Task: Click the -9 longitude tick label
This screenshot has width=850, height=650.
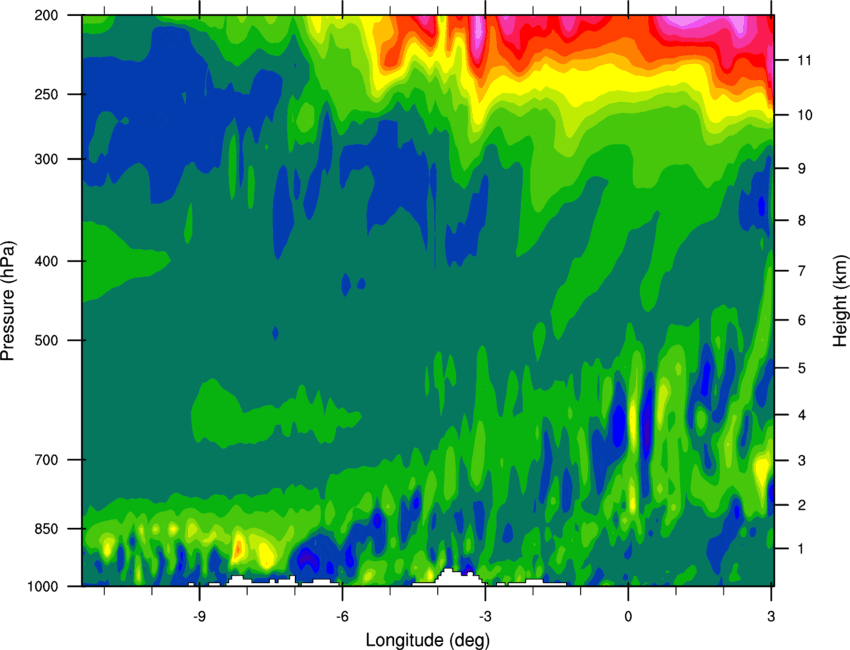Action: (x=199, y=616)
